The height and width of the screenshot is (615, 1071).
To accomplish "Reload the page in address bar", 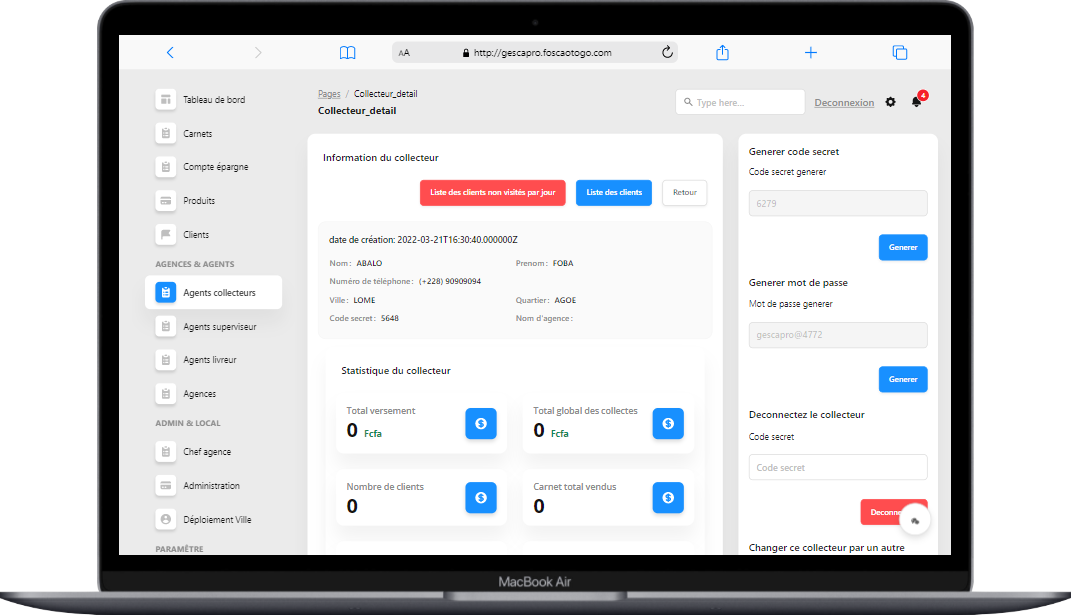I will (x=667, y=53).
